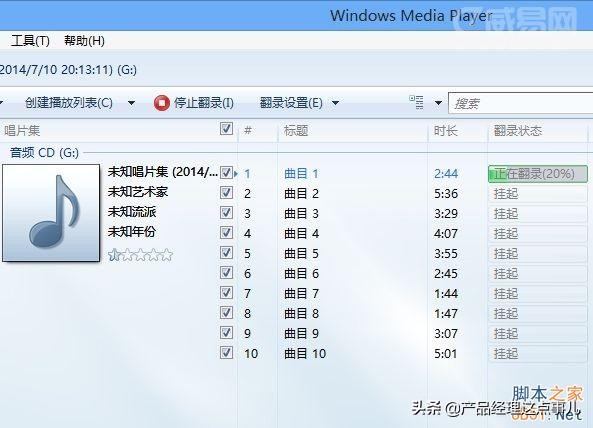The width and height of the screenshot is (593, 428).
Task: Click the 挂起 status of track 10
Action: (x=506, y=354)
